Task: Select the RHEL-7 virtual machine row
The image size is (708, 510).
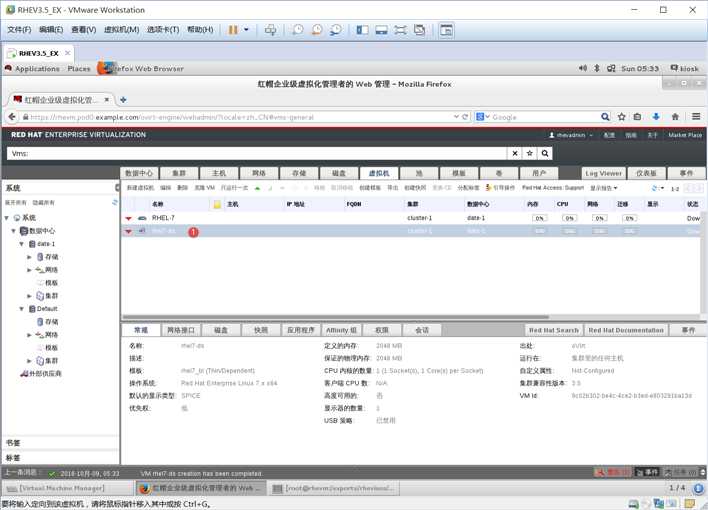Action: [x=411, y=218]
